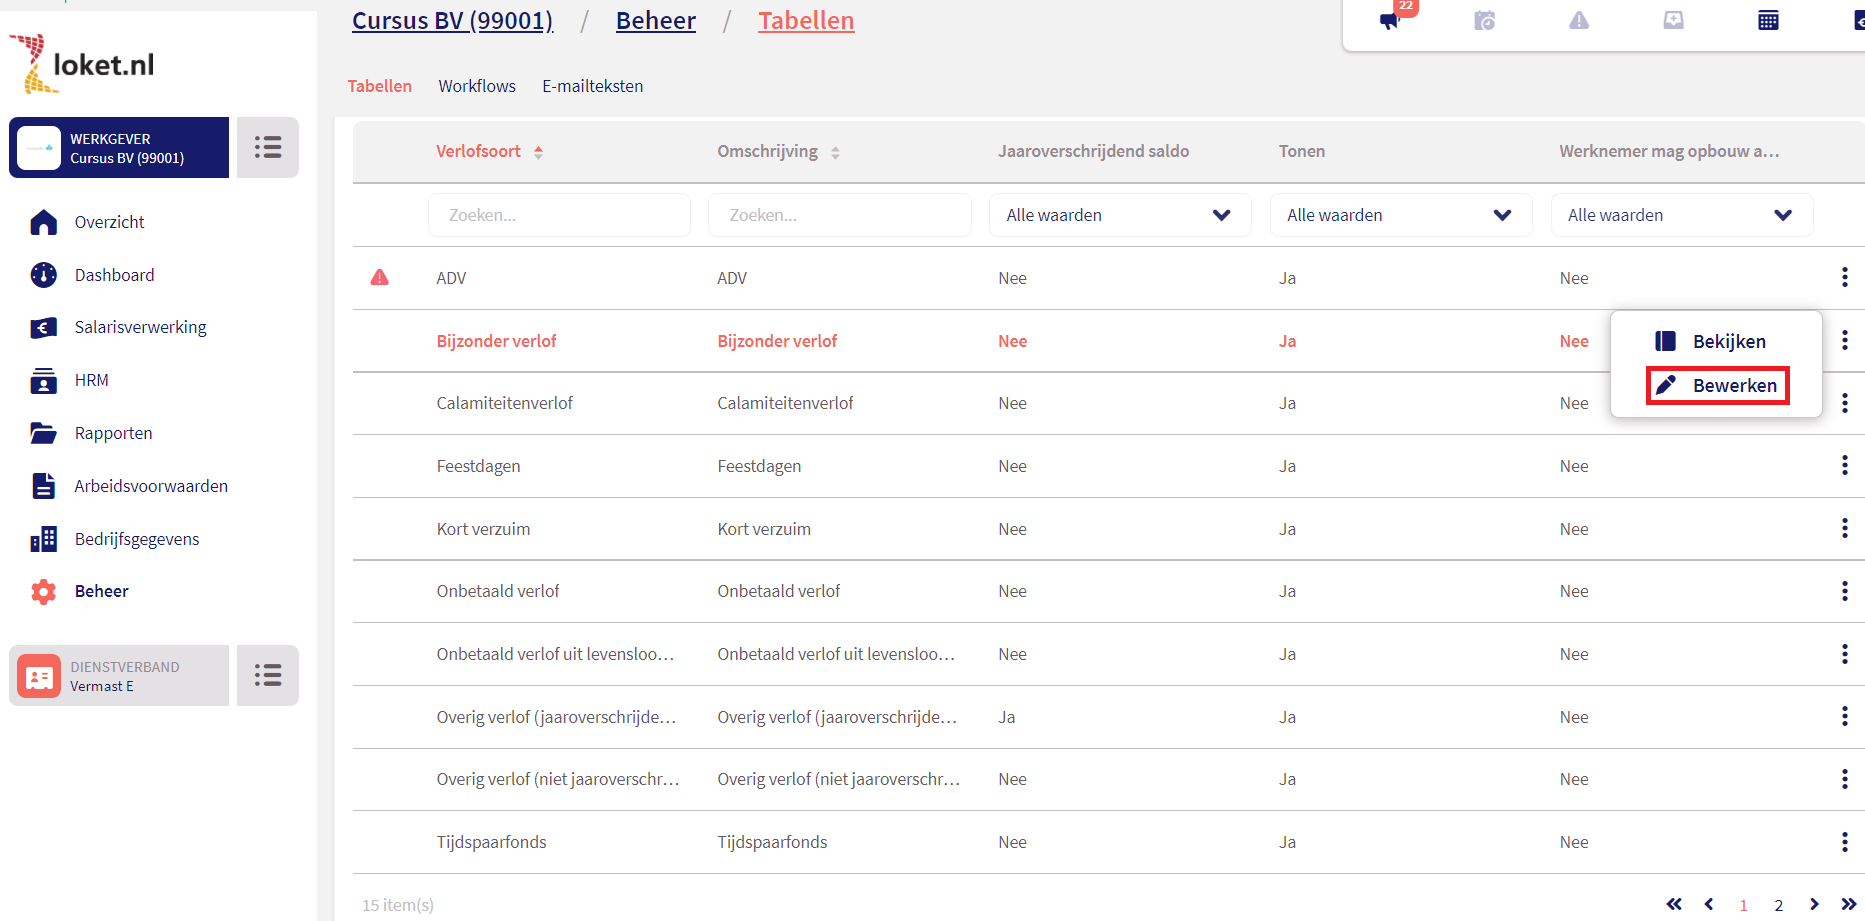Click the Dienstverband list menu icon

[267, 676]
